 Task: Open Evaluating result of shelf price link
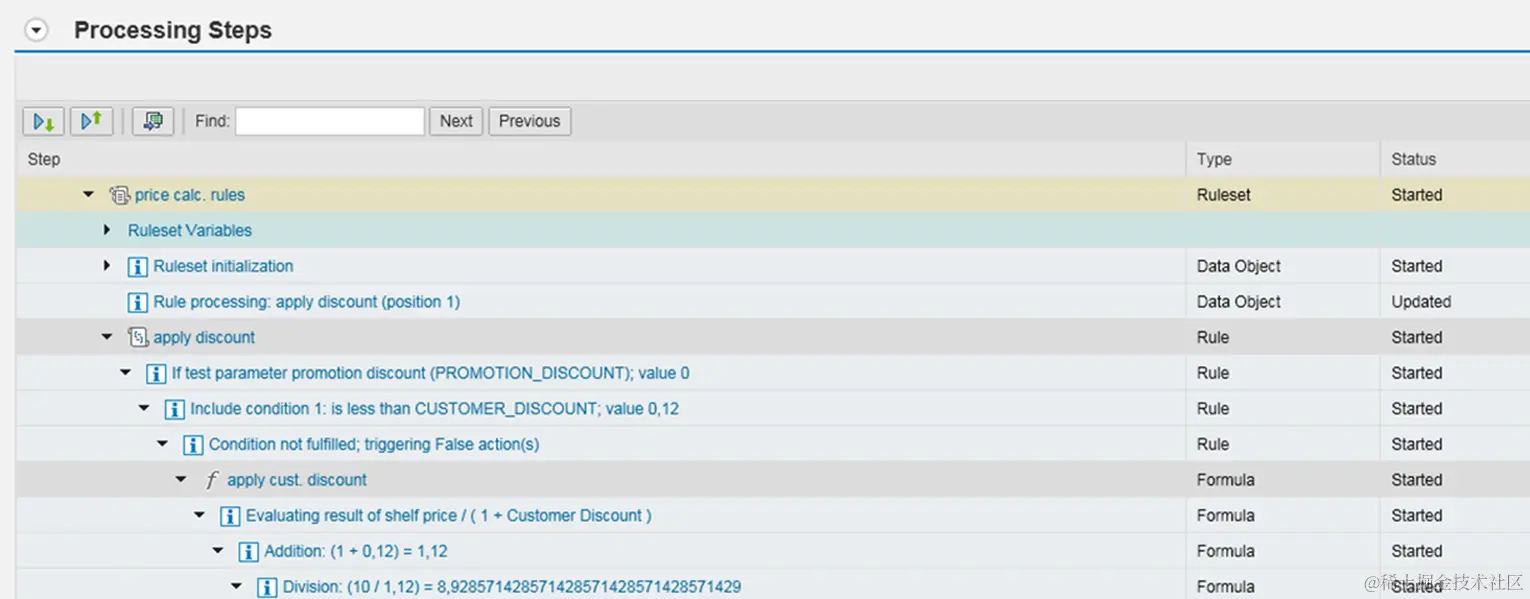click(x=449, y=515)
